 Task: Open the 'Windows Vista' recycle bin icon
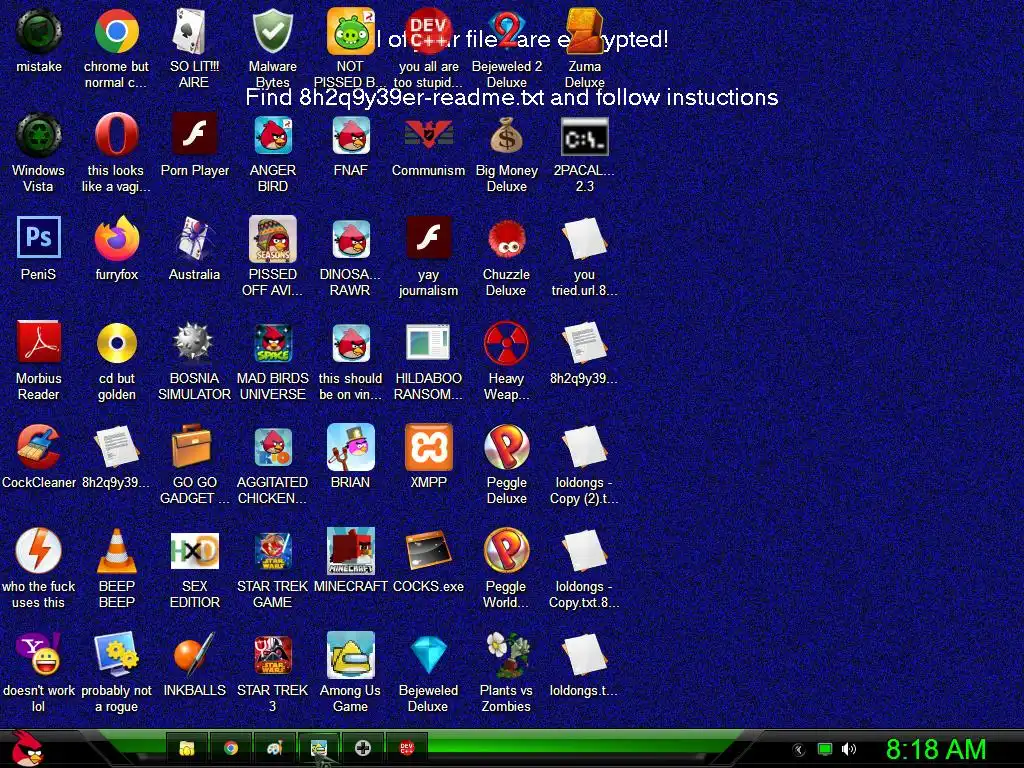(39, 135)
